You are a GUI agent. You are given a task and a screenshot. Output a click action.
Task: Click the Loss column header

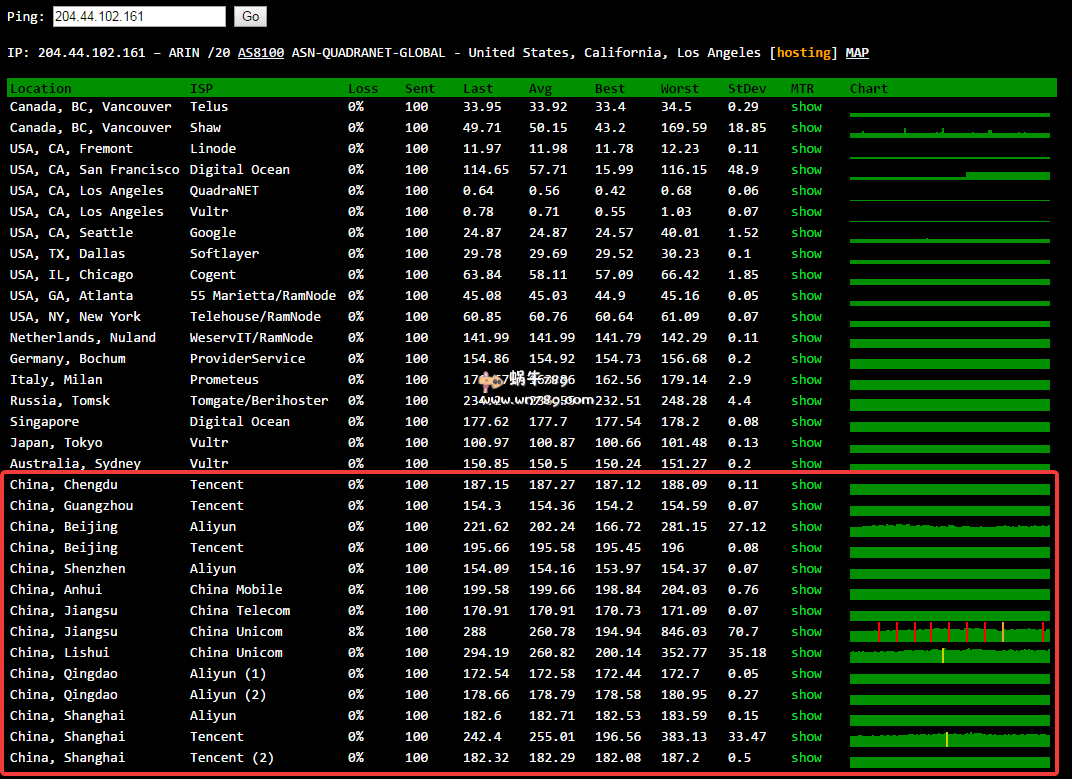(362, 88)
